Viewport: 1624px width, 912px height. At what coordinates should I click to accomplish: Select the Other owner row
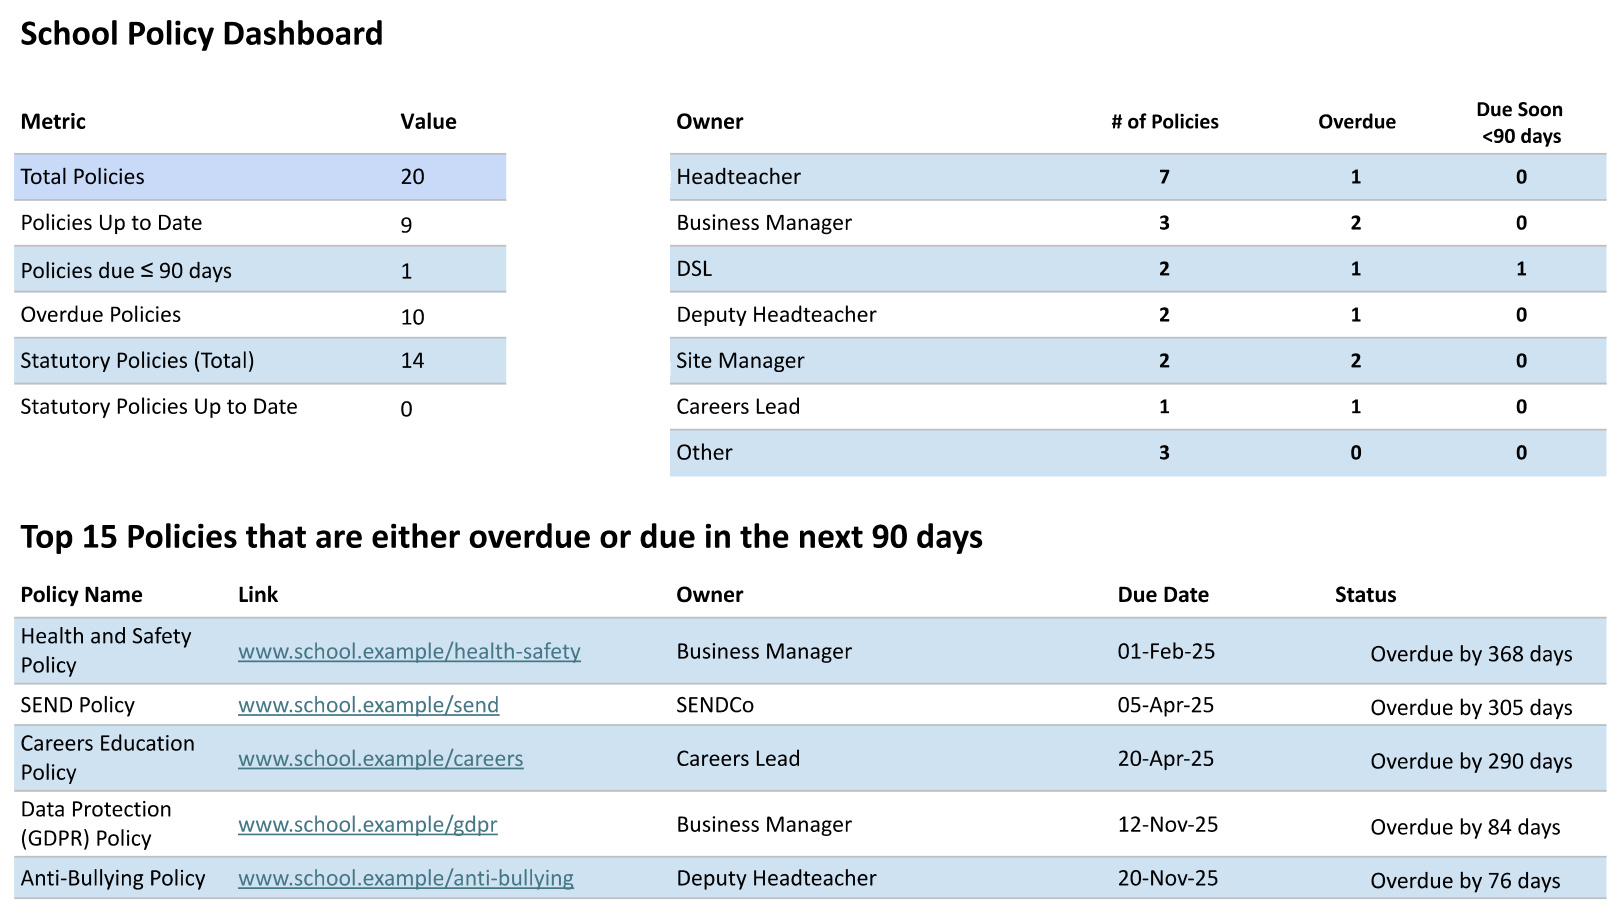(1138, 453)
